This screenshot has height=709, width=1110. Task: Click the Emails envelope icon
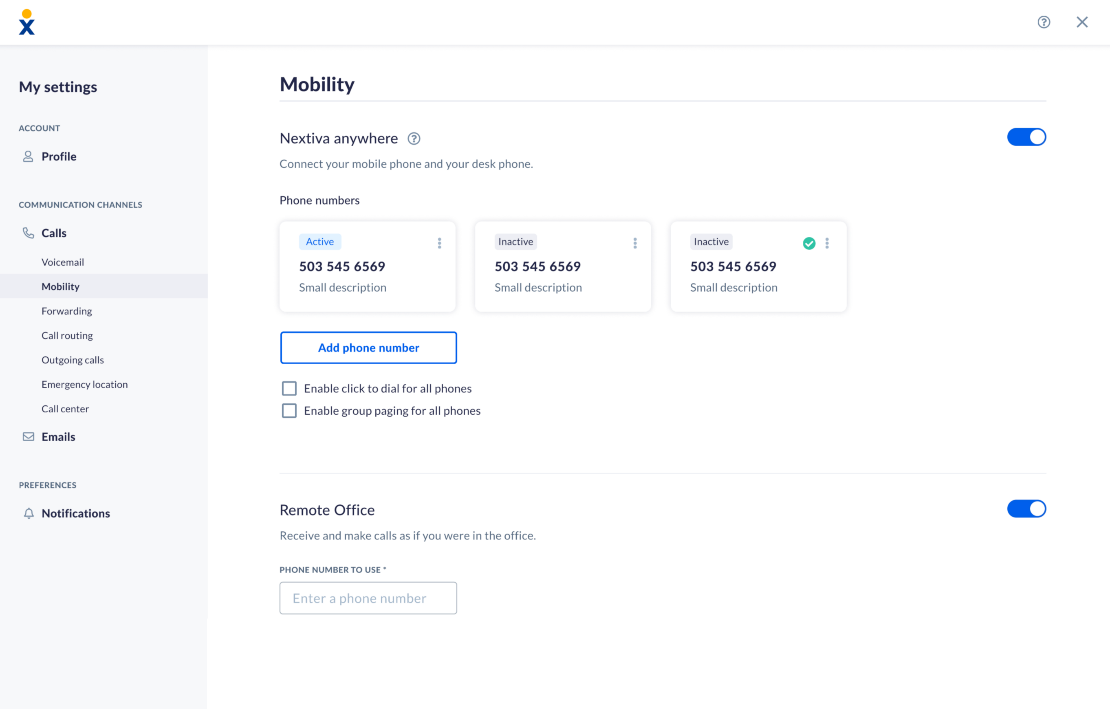[x=28, y=437]
